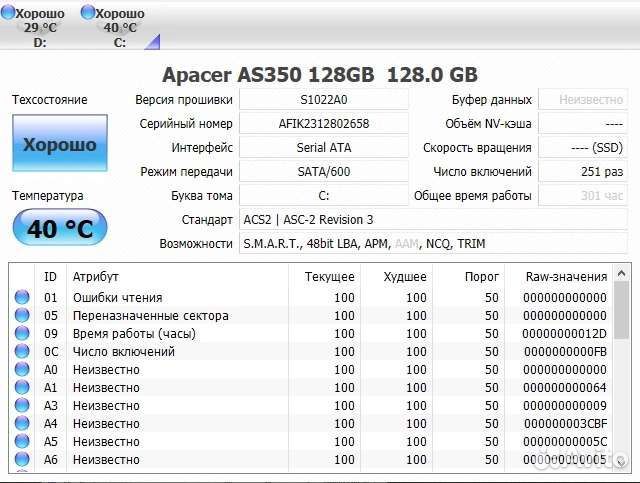Viewport: 640px width, 483px height.
Task: Select the D: drive at 29 °C
Action: 33,27
